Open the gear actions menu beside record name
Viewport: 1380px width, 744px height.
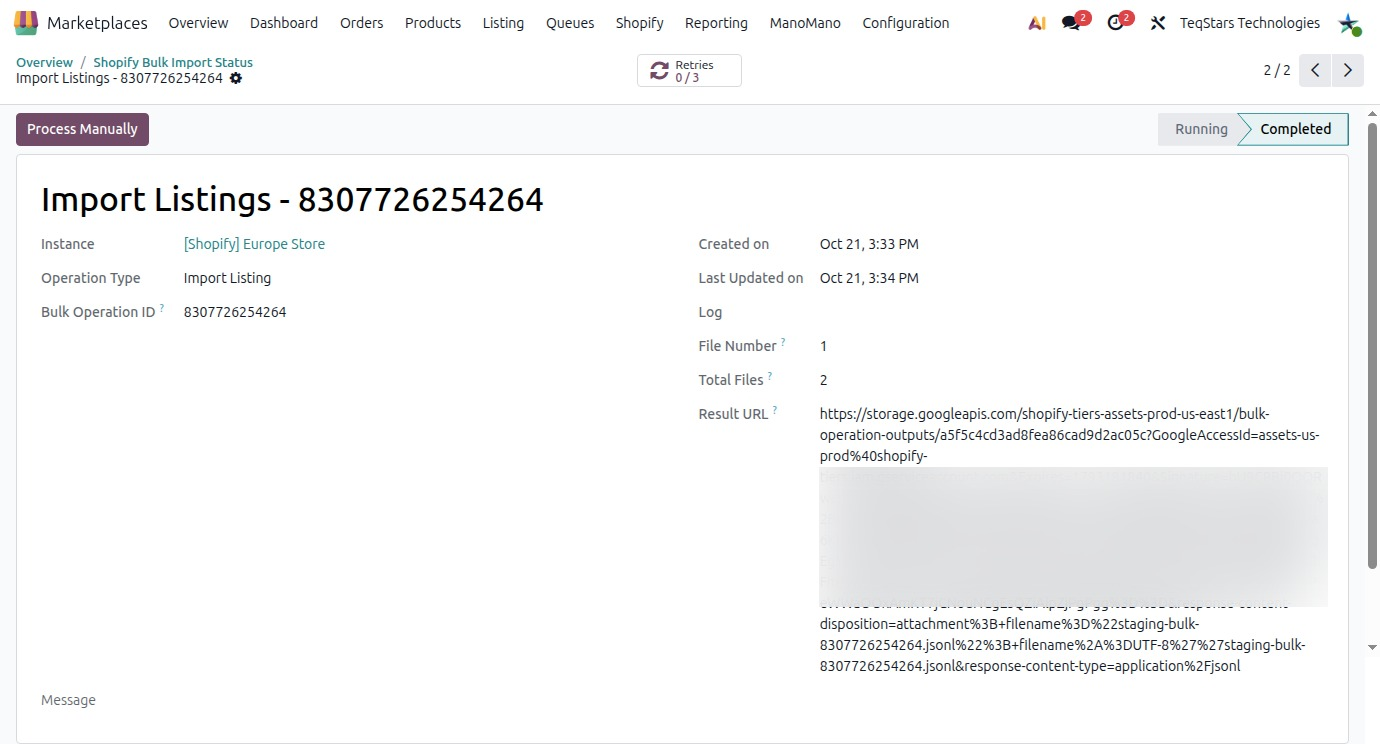tap(236, 78)
